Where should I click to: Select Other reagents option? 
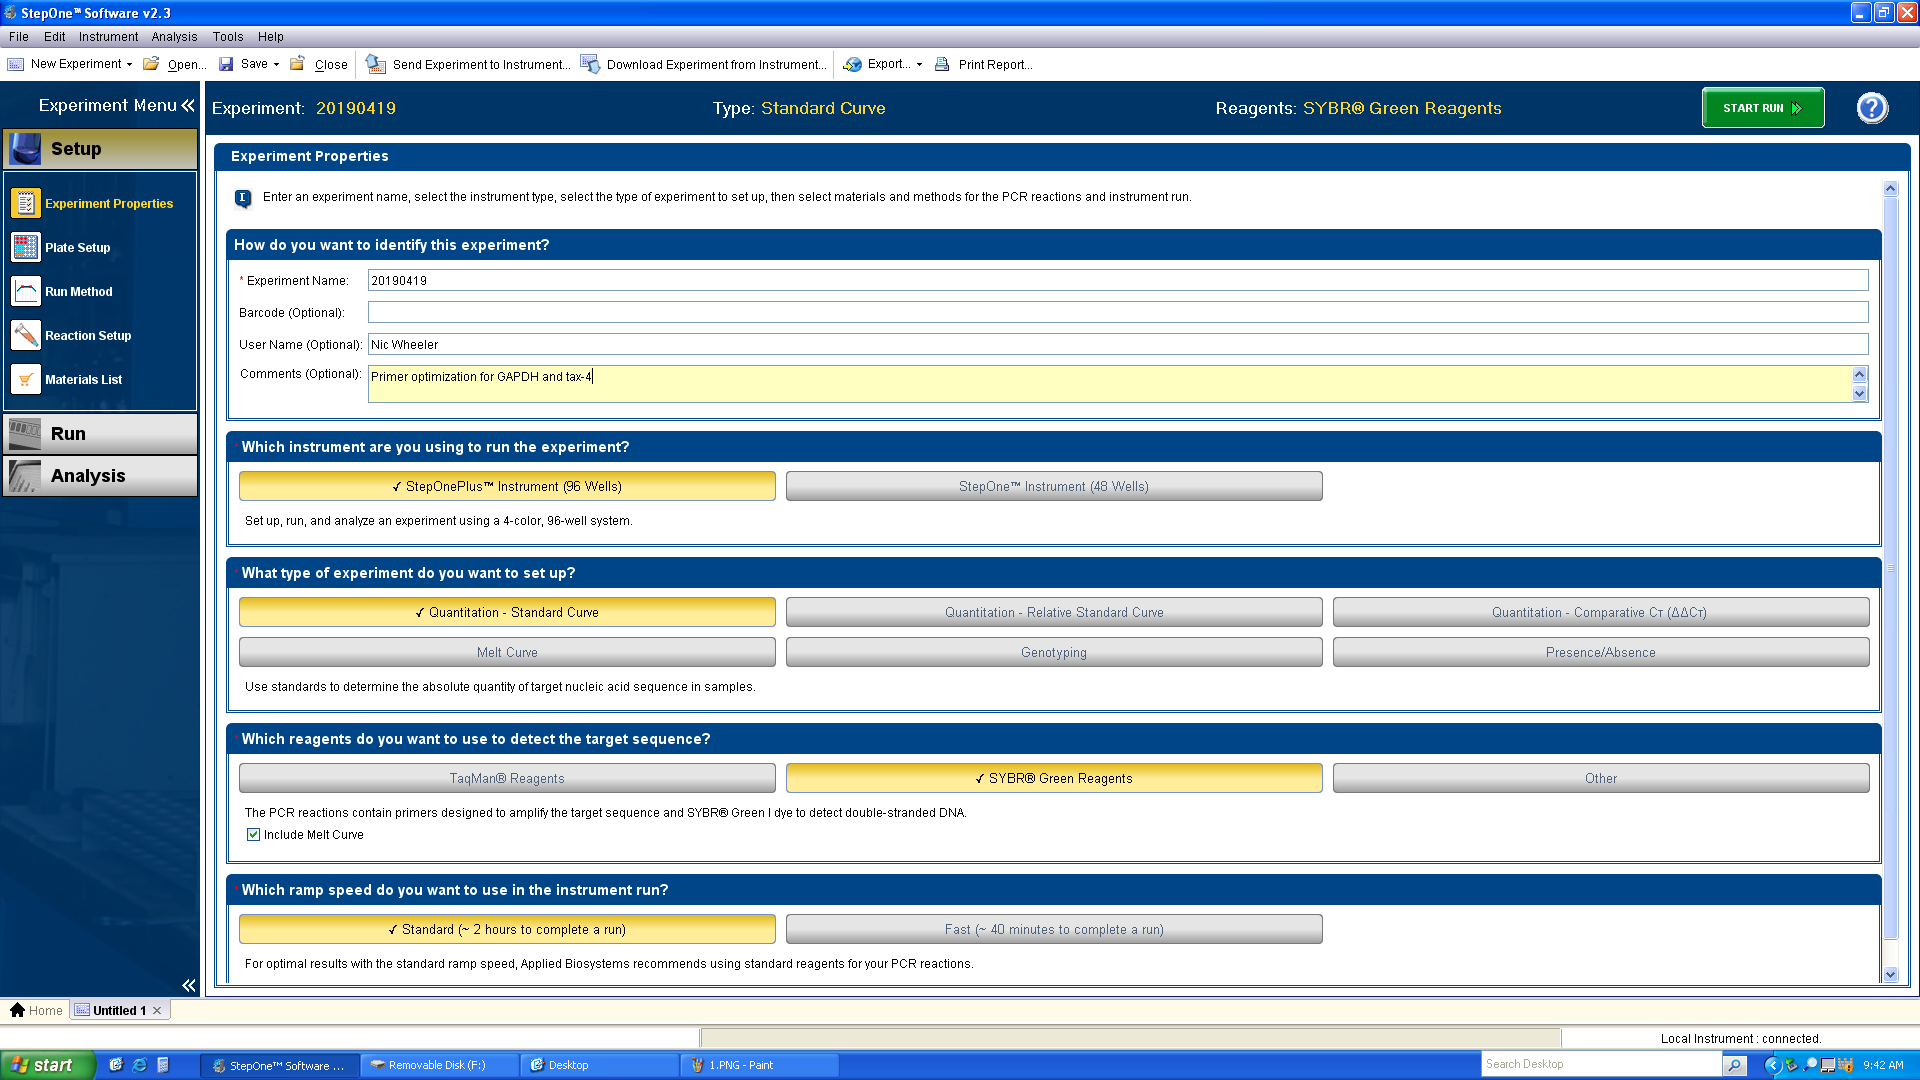pyautogui.click(x=1601, y=778)
